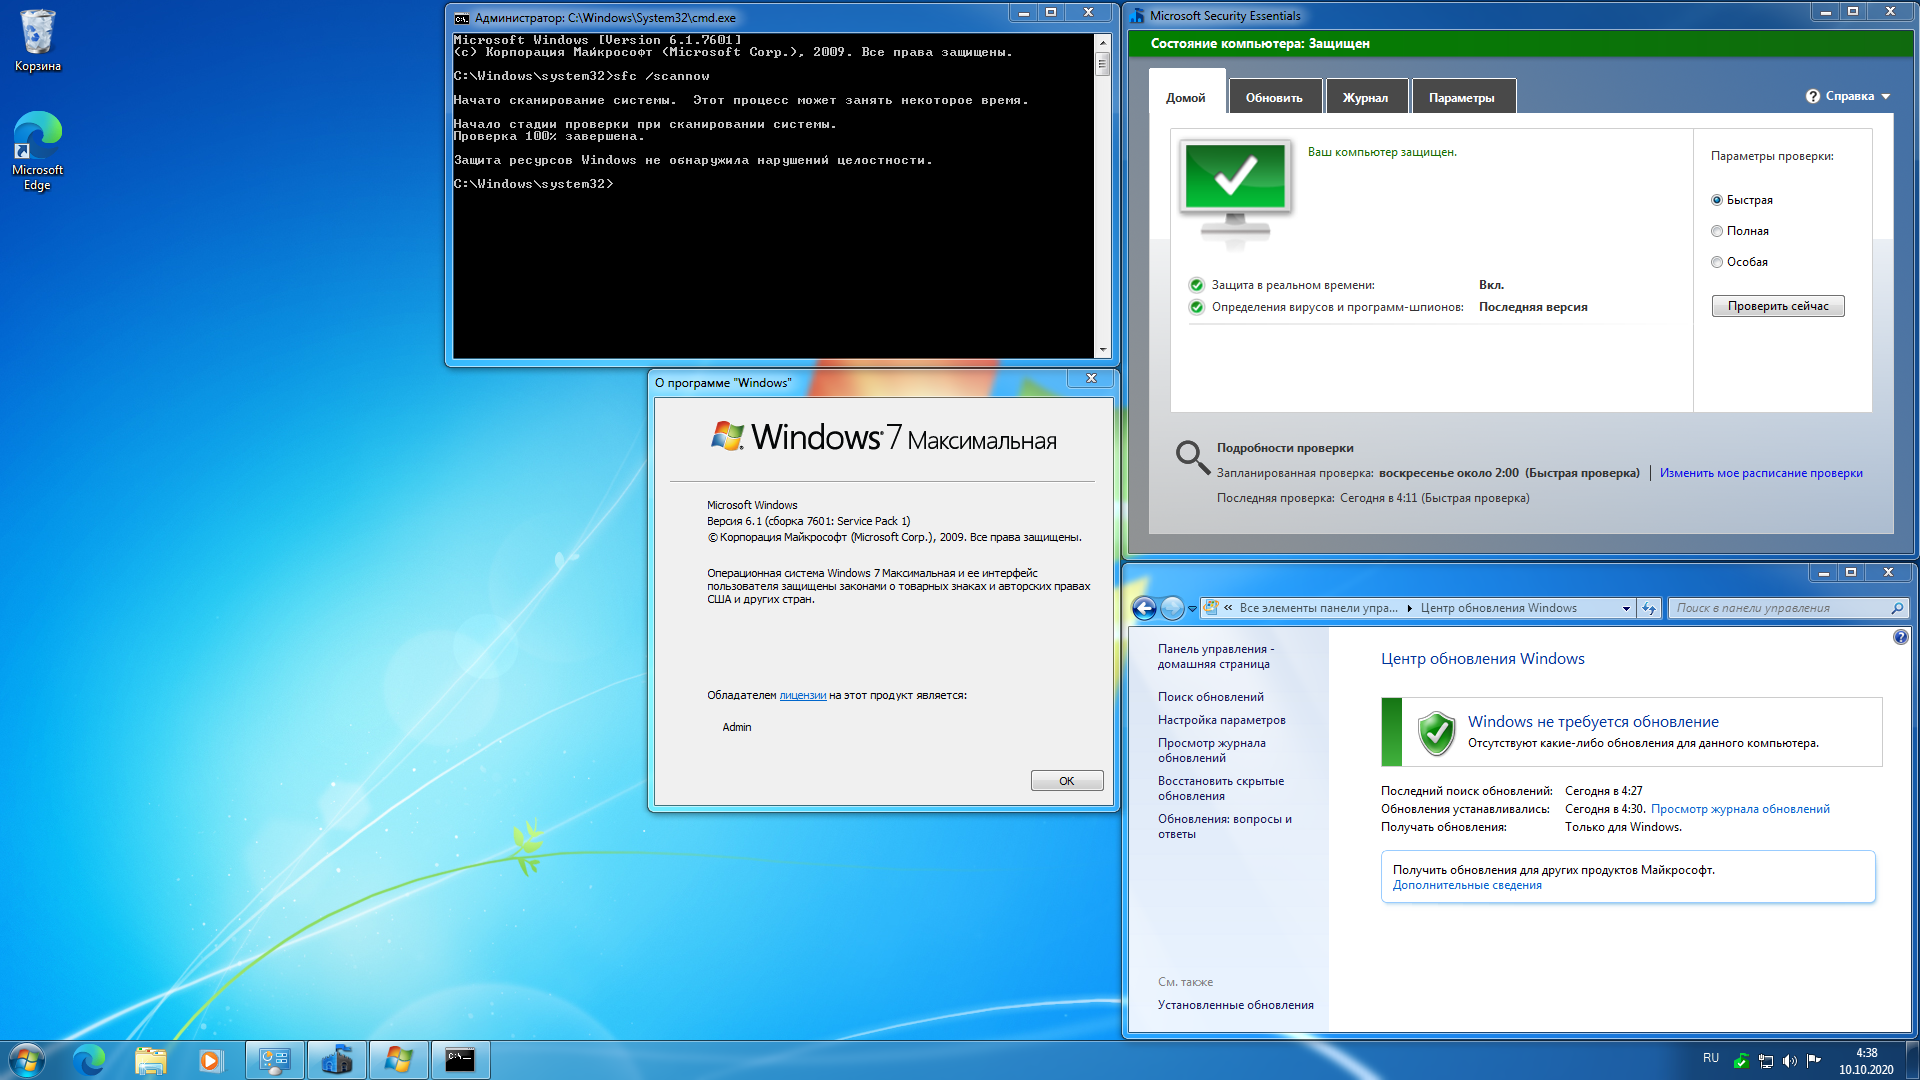Expand the address bar history dropdown
The image size is (1920, 1080).
(x=1626, y=608)
